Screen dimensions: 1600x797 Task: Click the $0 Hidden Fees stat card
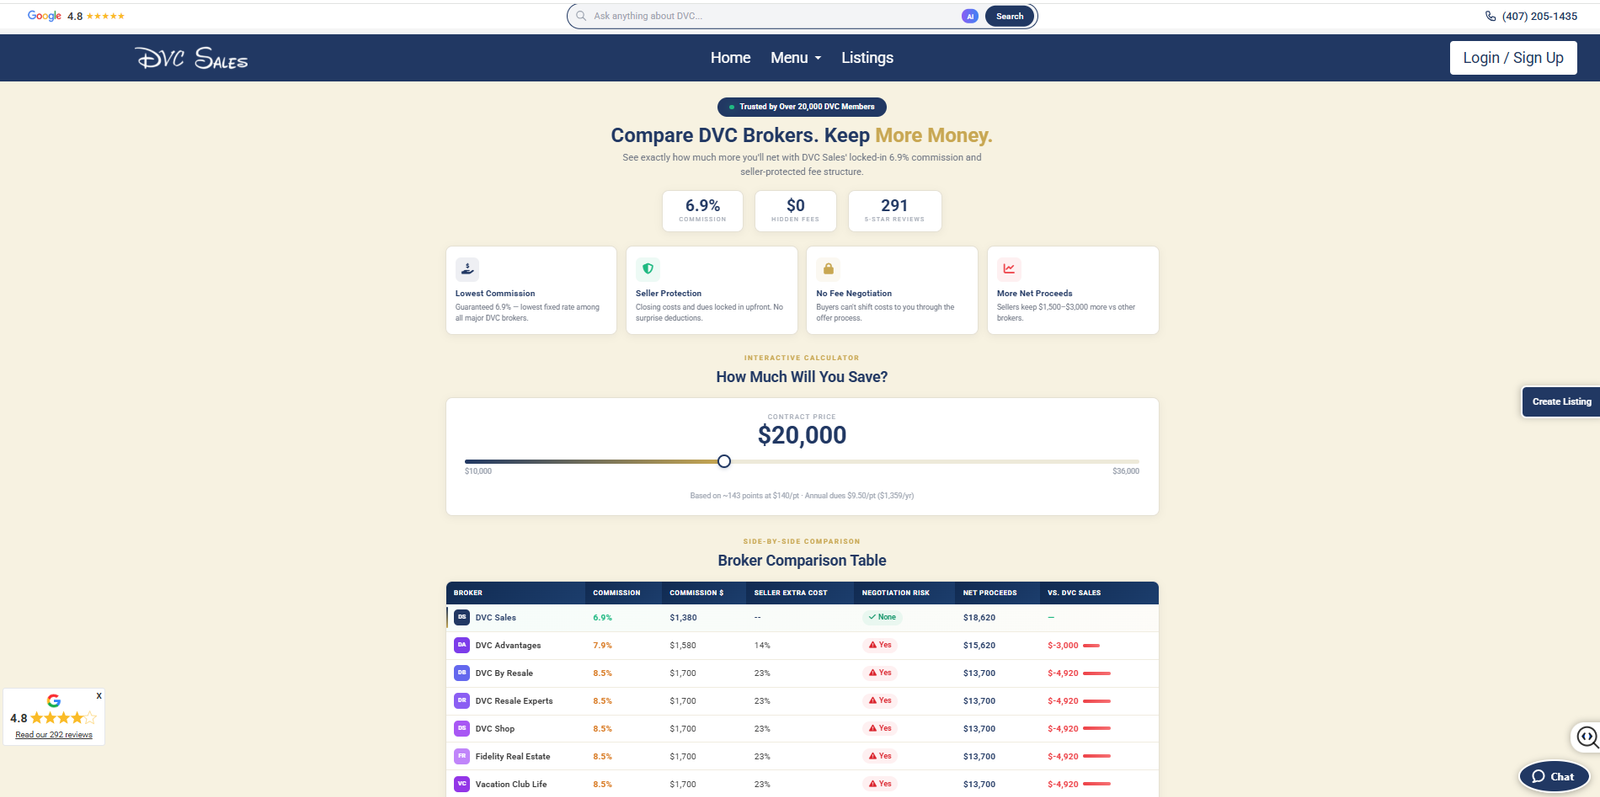(x=796, y=211)
